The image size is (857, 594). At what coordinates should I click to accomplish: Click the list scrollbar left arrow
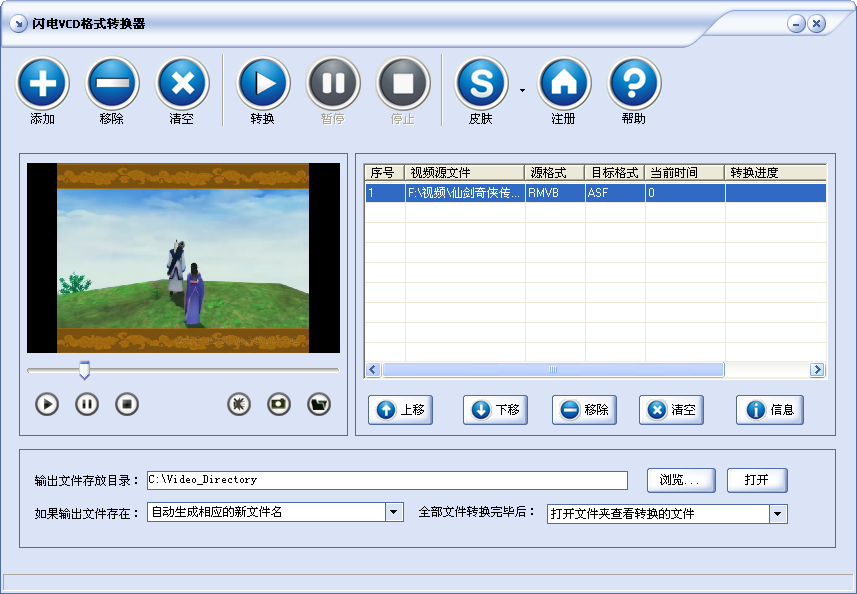[x=373, y=370]
